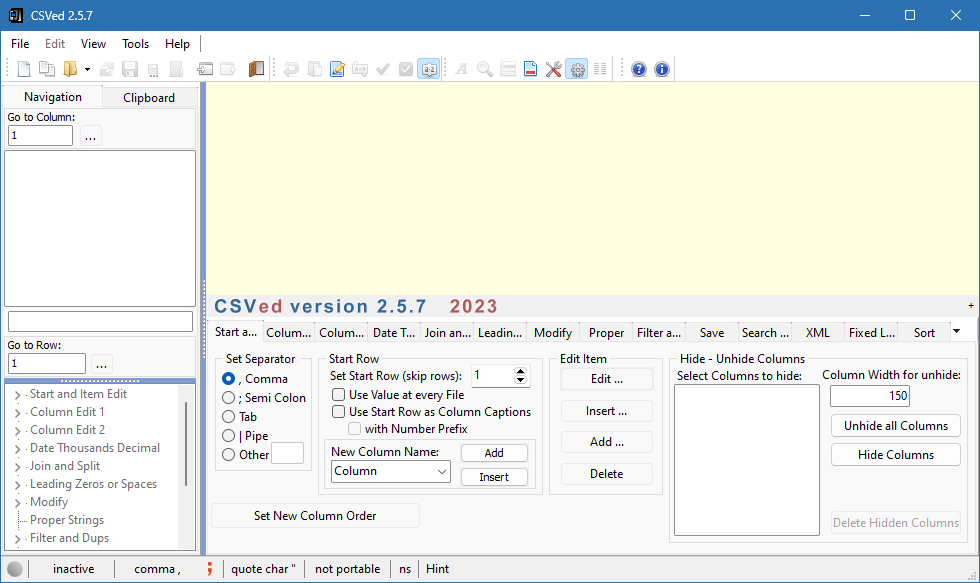Click the column lines toolbar icon
This screenshot has width=980, height=583.
pos(600,69)
